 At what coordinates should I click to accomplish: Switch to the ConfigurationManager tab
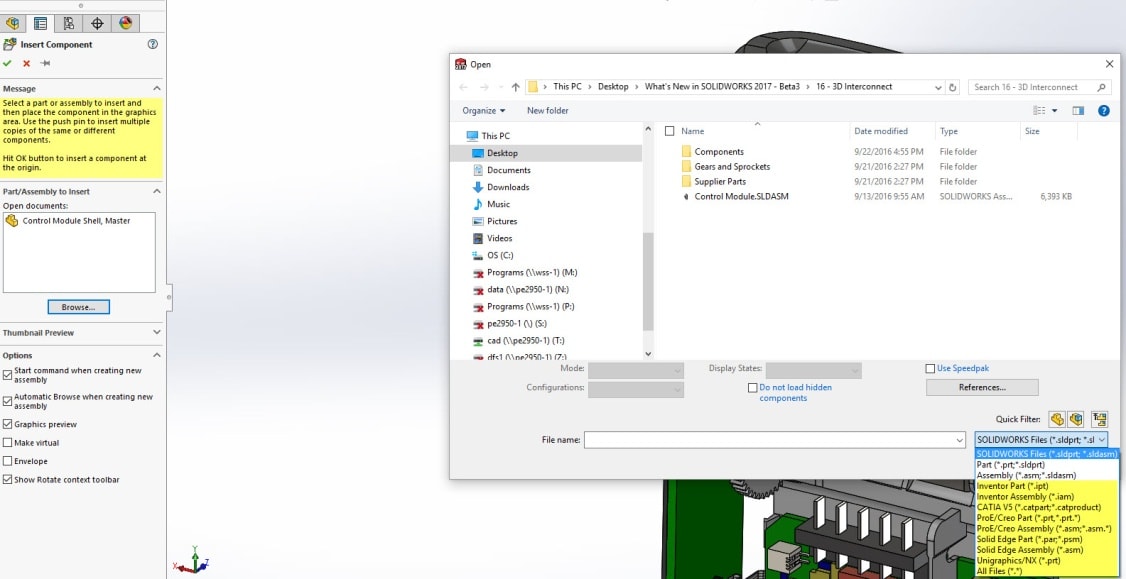(68, 23)
